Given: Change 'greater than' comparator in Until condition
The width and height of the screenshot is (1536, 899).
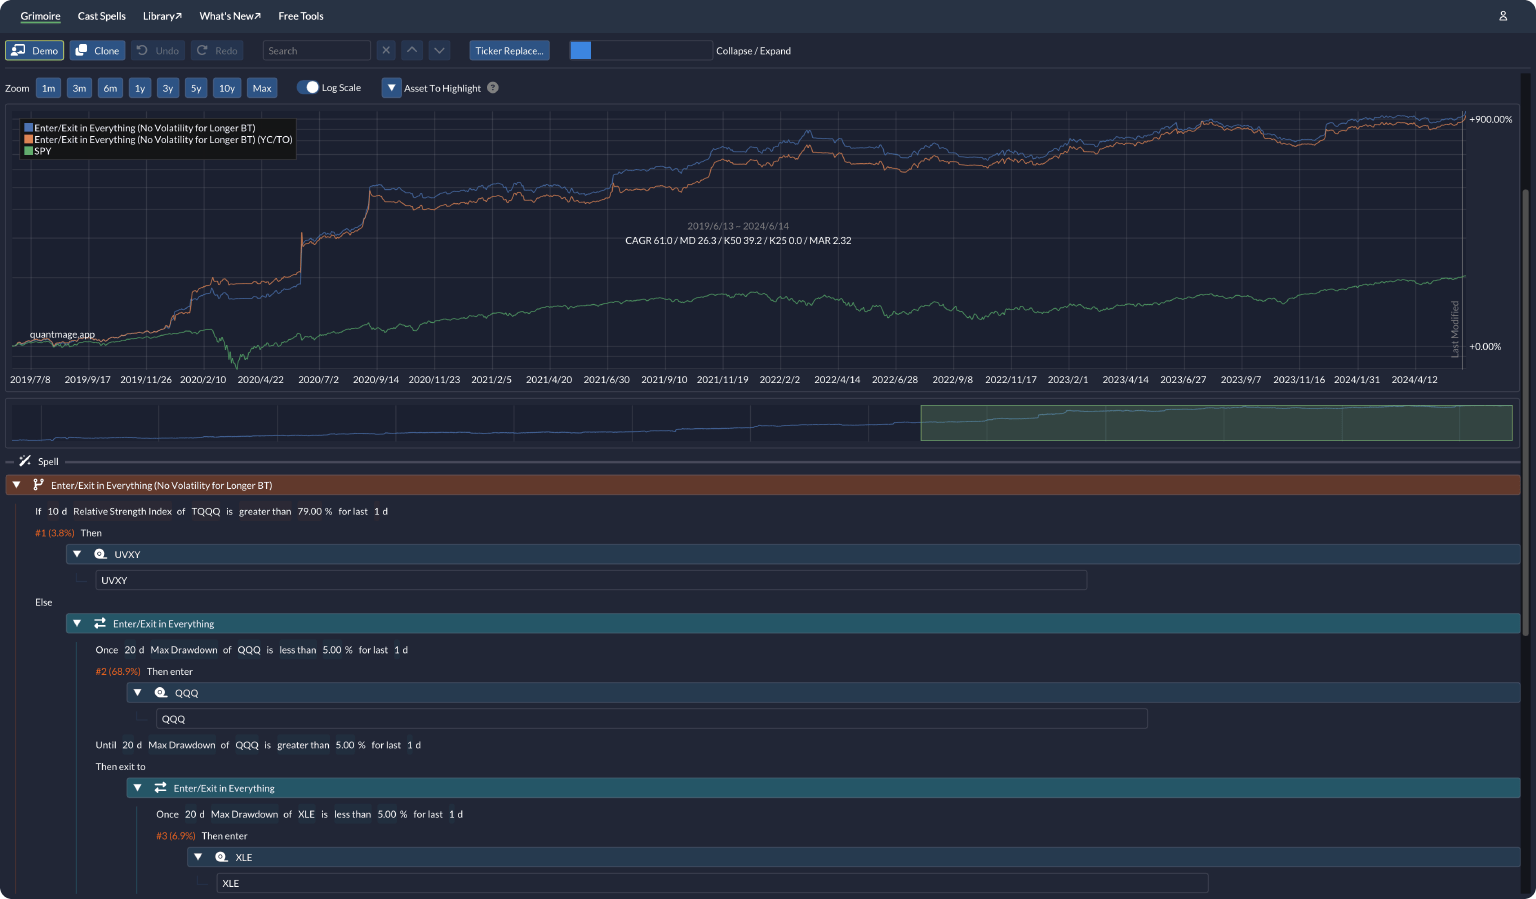Looking at the screenshot, I should pyautogui.click(x=303, y=745).
